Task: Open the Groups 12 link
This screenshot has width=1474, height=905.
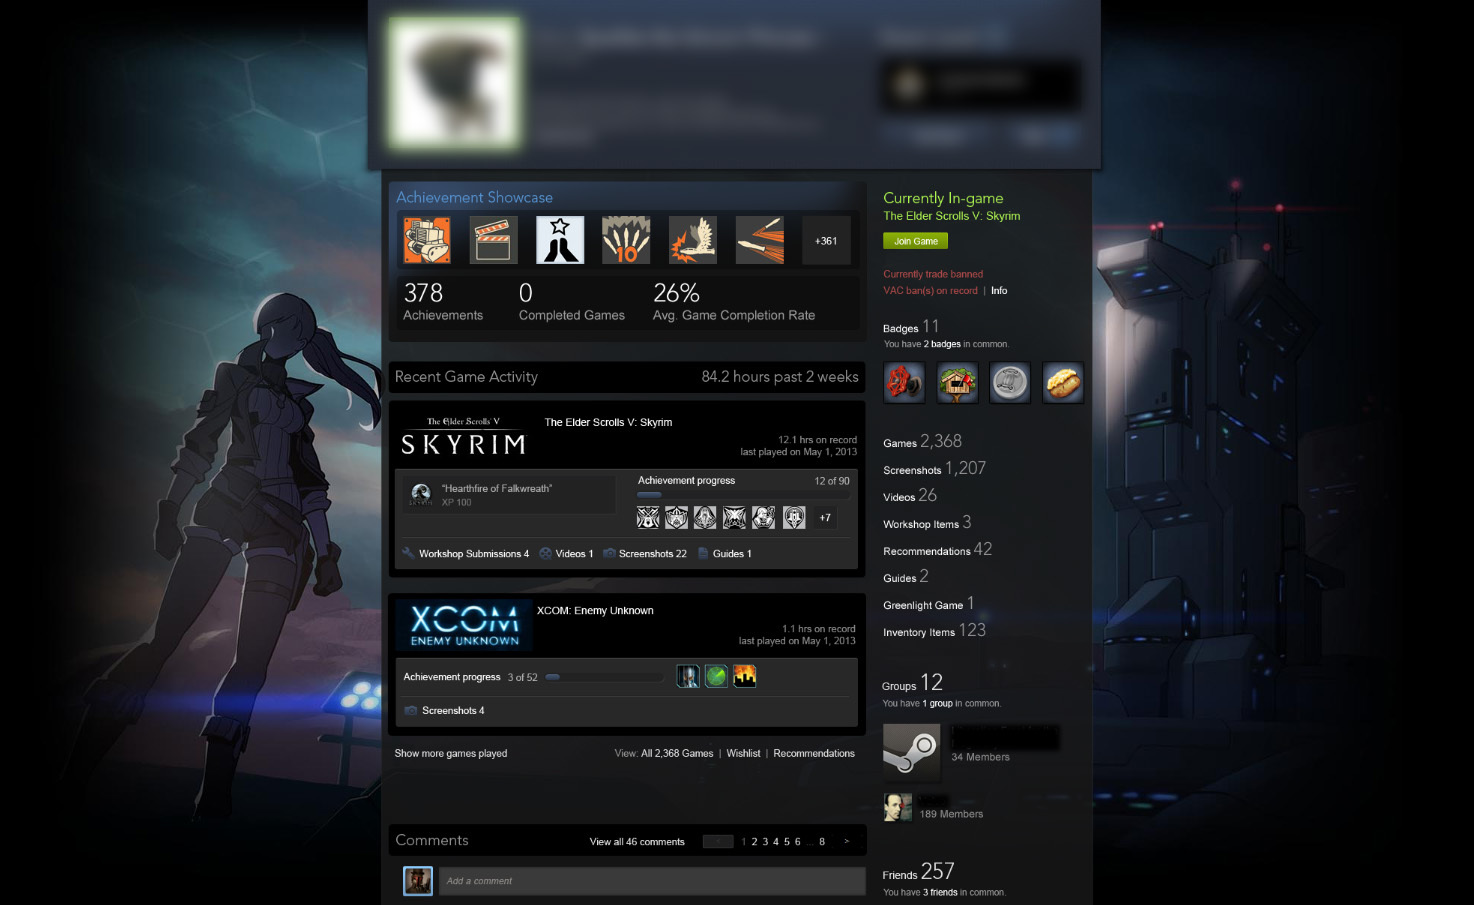Action: pyautogui.click(x=912, y=683)
